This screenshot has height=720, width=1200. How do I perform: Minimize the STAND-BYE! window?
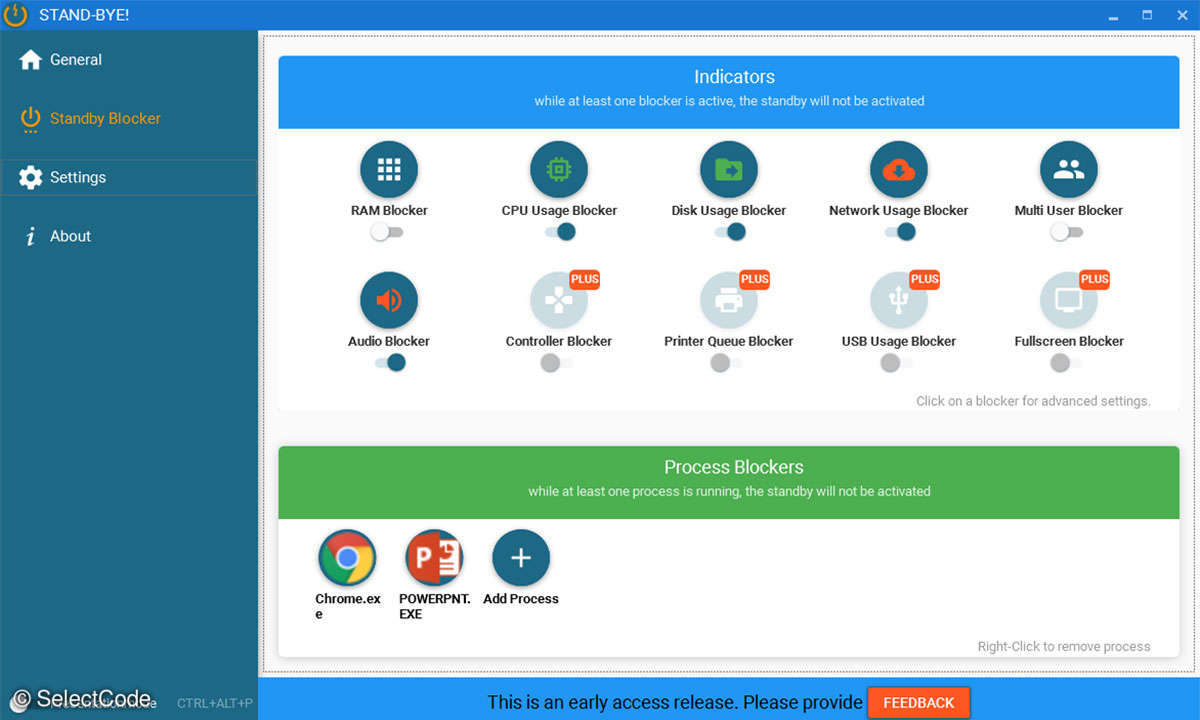1113,15
